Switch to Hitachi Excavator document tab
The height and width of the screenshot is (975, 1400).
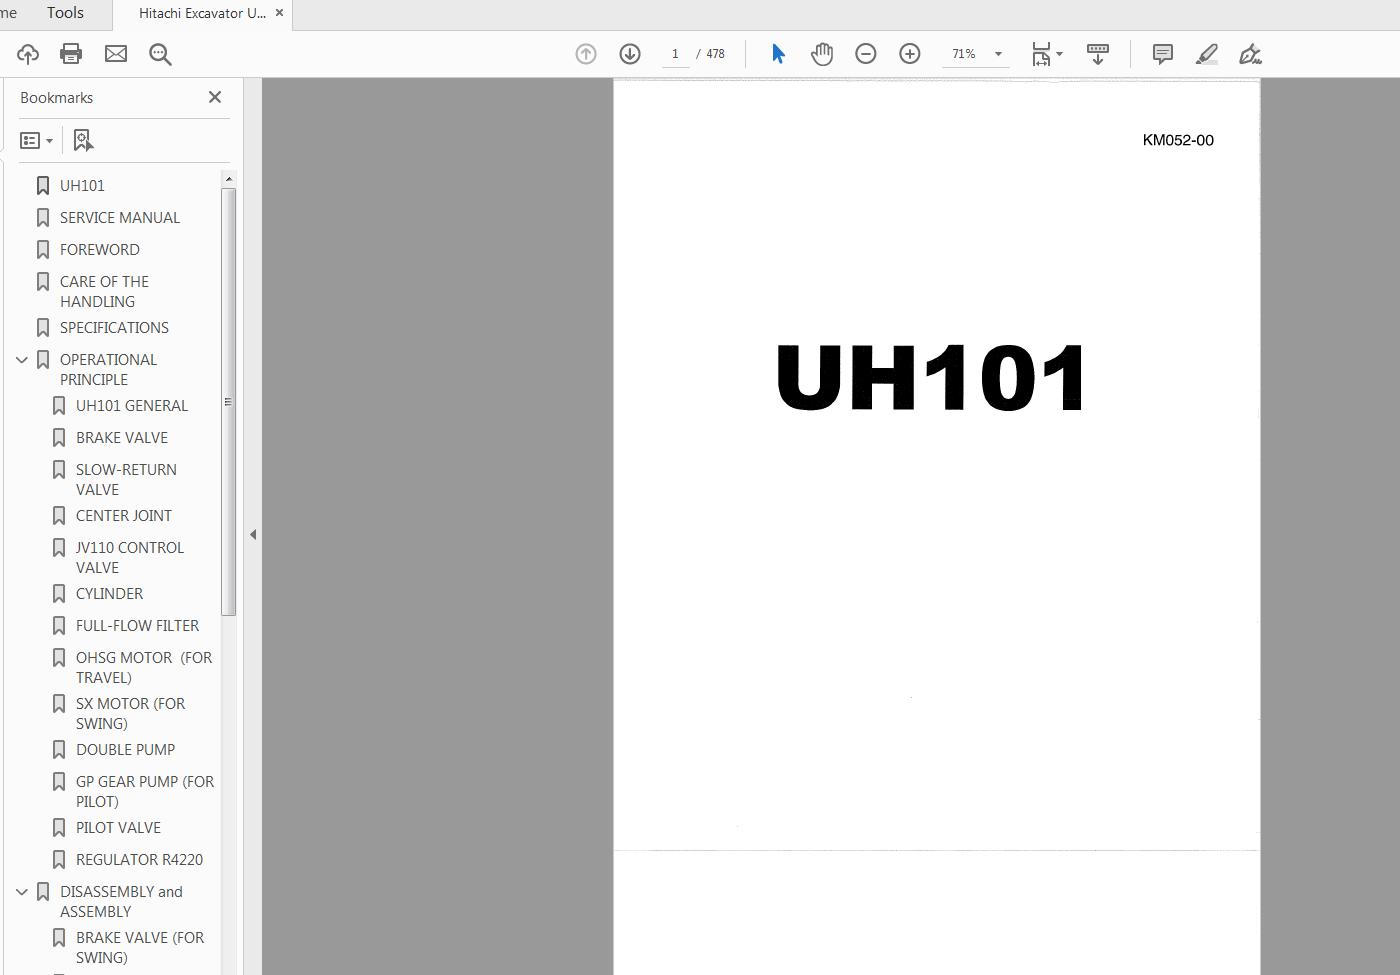tap(202, 14)
